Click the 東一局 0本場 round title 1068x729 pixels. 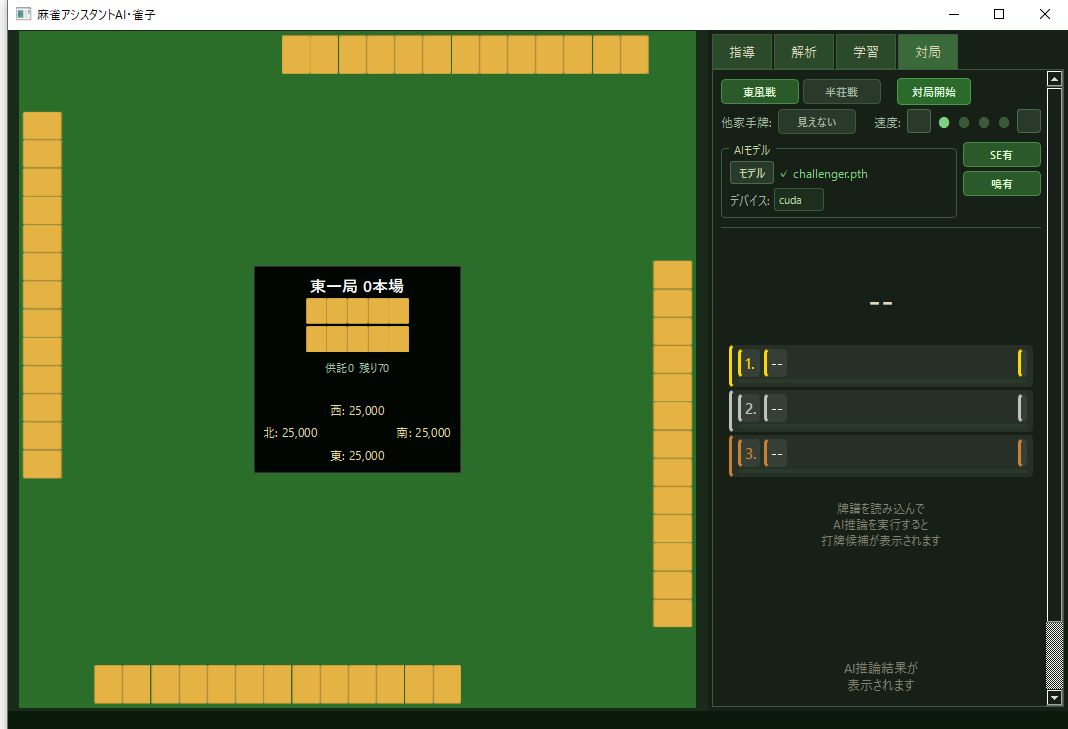357,286
